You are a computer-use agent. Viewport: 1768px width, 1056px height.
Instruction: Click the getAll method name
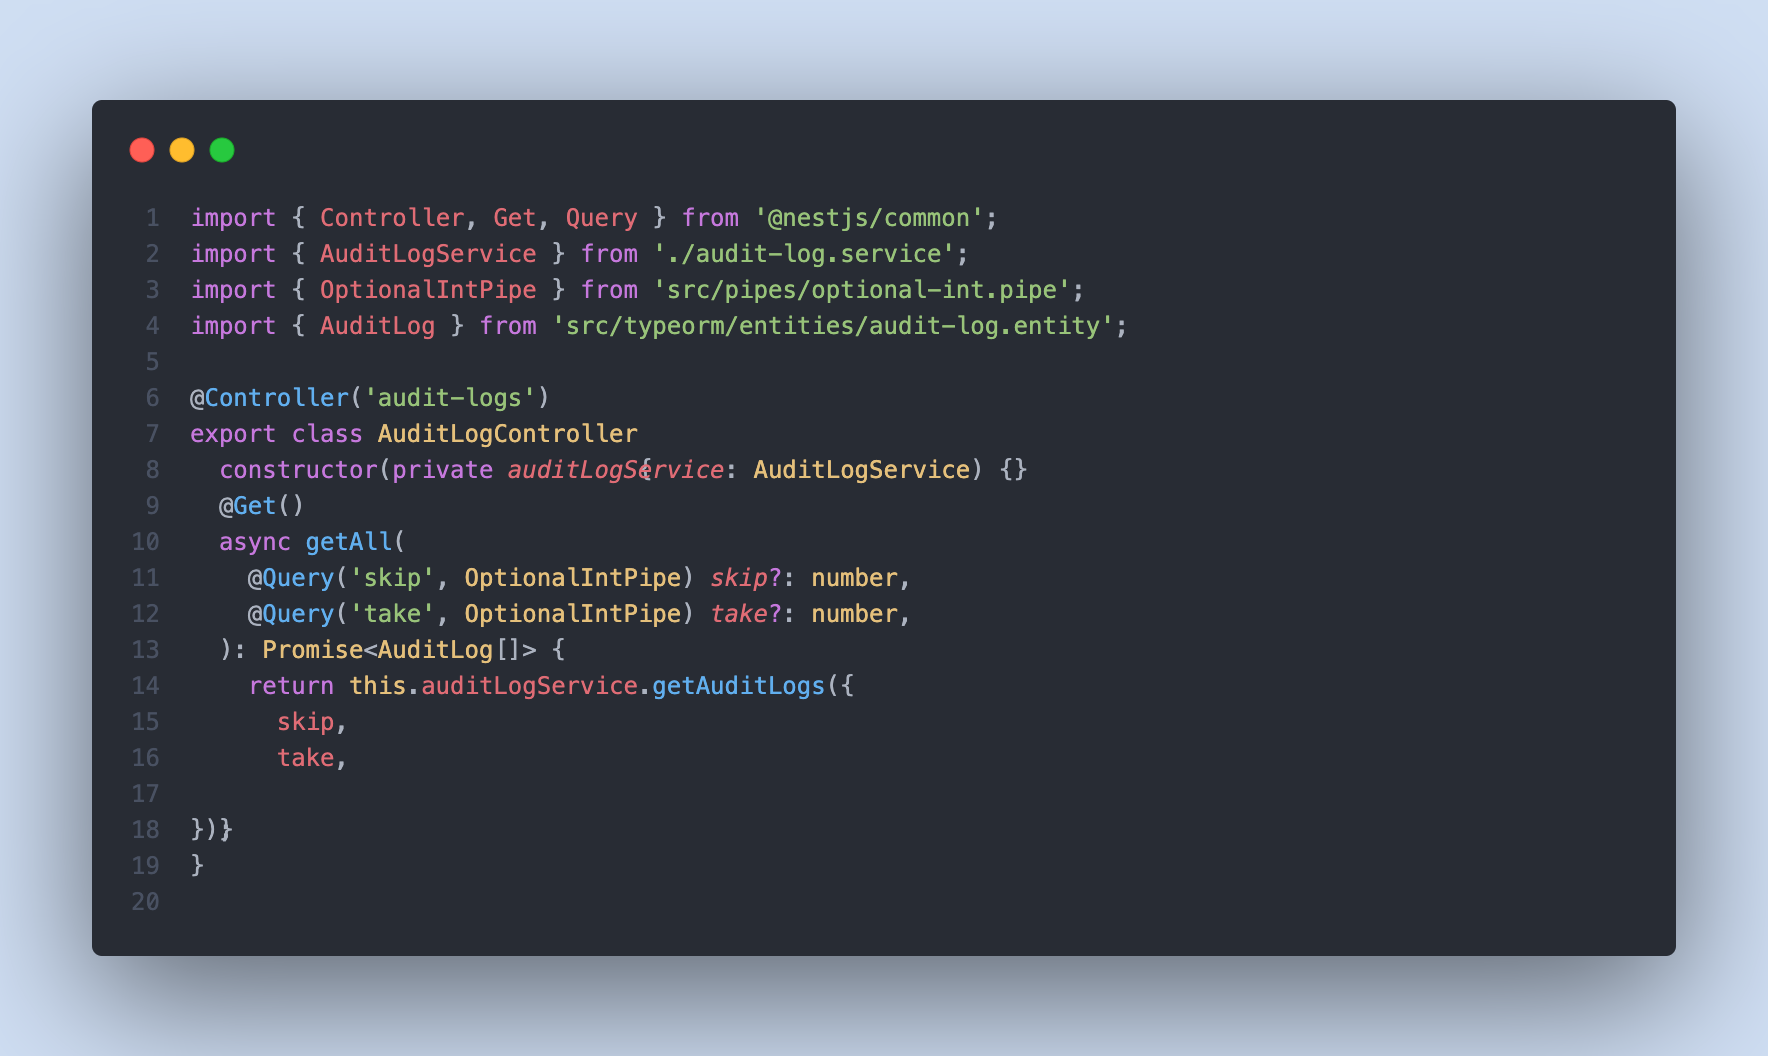[349, 542]
